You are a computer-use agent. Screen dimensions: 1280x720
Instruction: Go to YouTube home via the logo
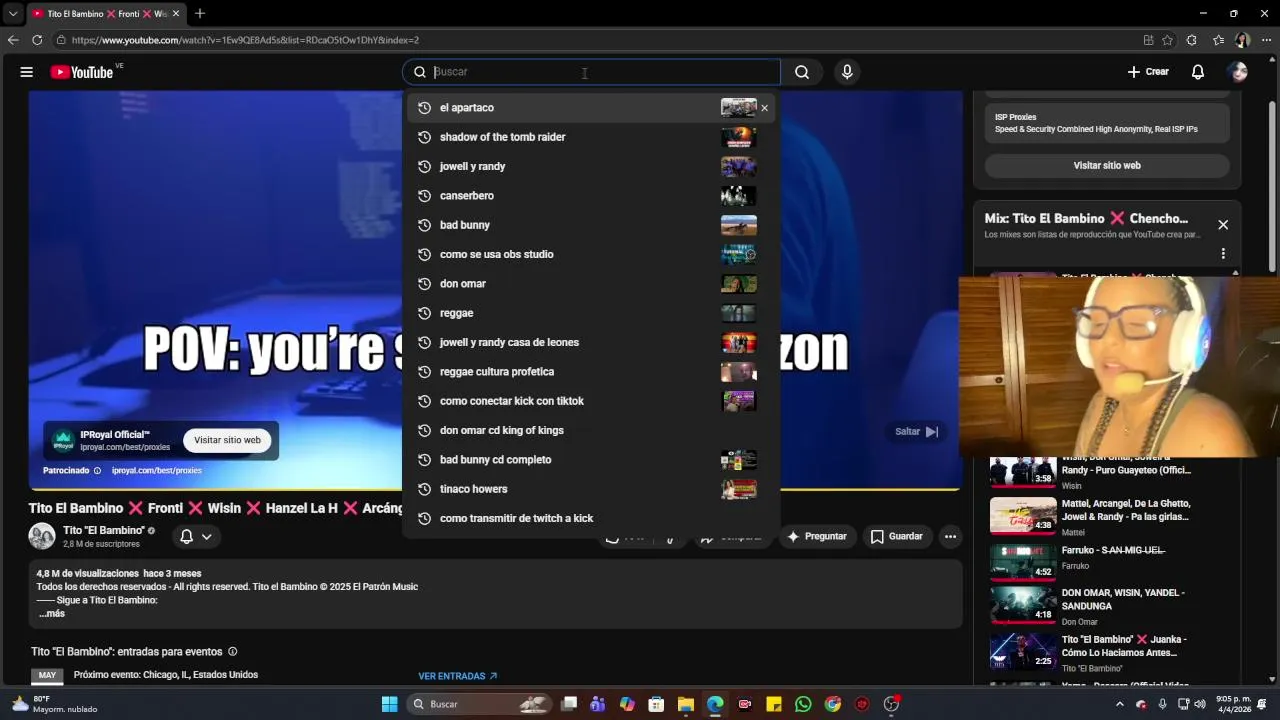click(x=82, y=72)
